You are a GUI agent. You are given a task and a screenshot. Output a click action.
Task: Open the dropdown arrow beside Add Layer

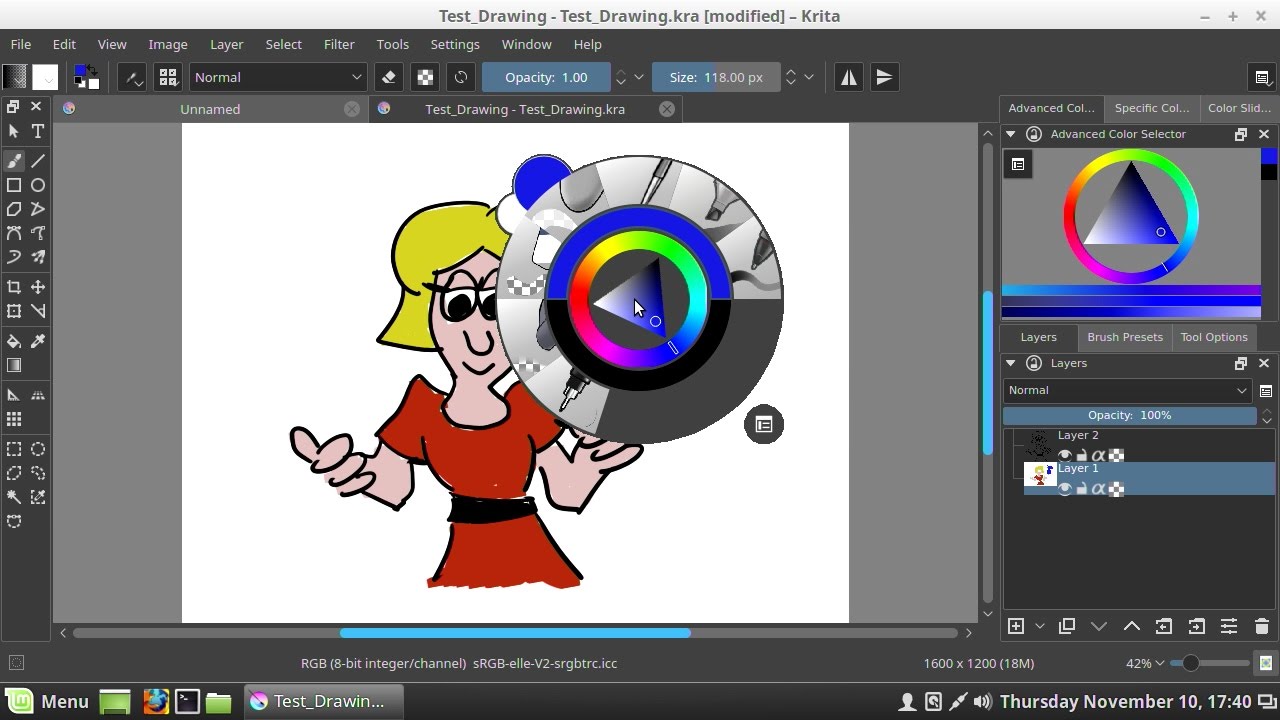(1040, 626)
